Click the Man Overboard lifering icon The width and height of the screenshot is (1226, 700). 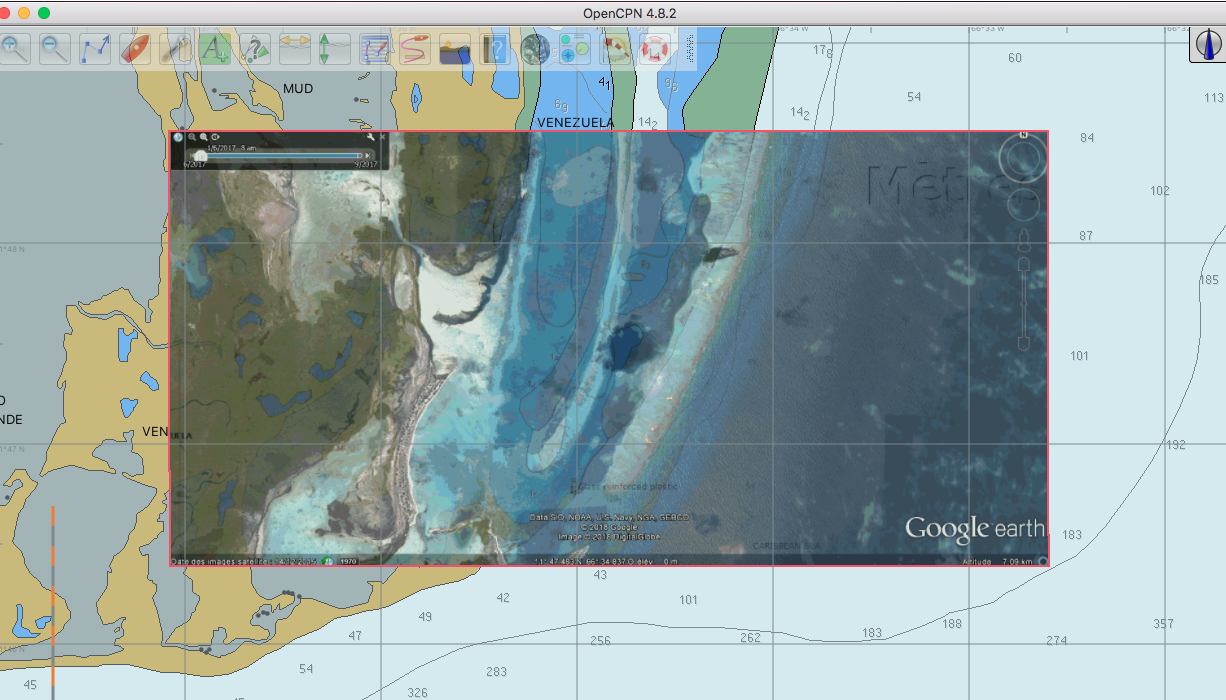(655, 49)
